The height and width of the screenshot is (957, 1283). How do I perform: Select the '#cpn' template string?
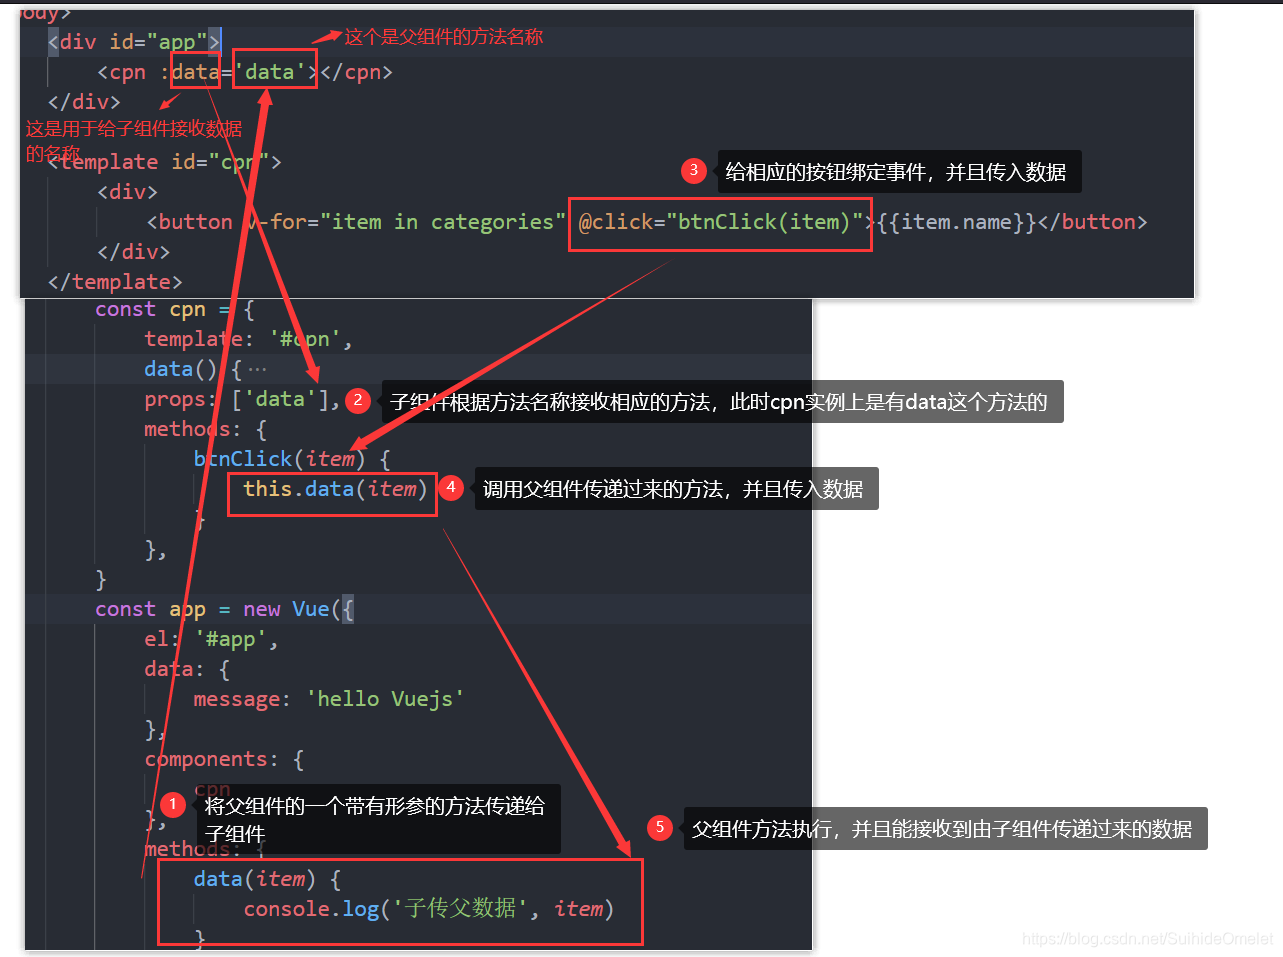pos(305,339)
